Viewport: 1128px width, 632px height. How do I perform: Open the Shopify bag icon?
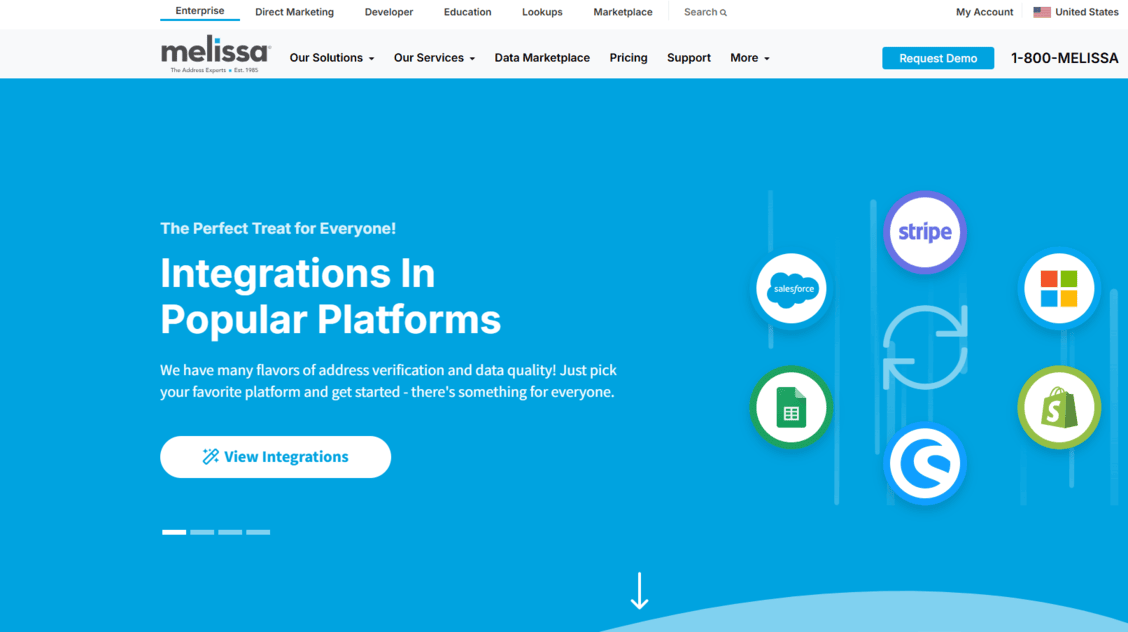1059,407
